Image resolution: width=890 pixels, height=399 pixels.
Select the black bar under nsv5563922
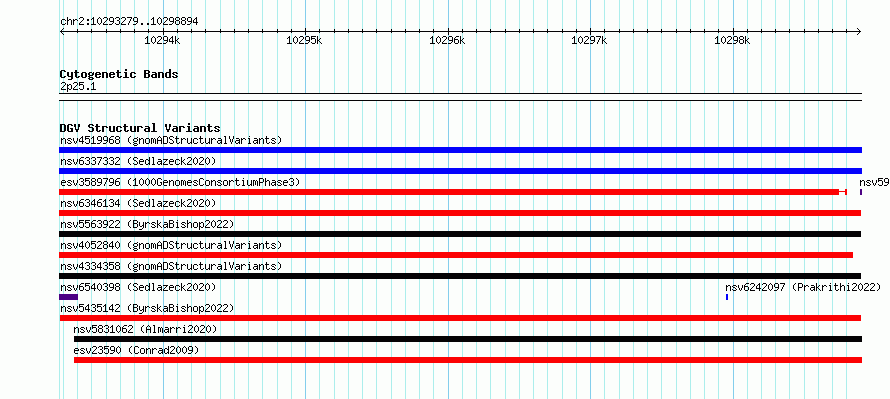(x=460, y=234)
